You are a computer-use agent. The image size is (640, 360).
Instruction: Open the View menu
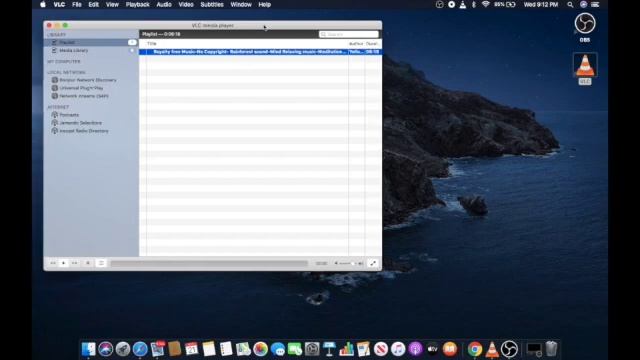point(112,4)
